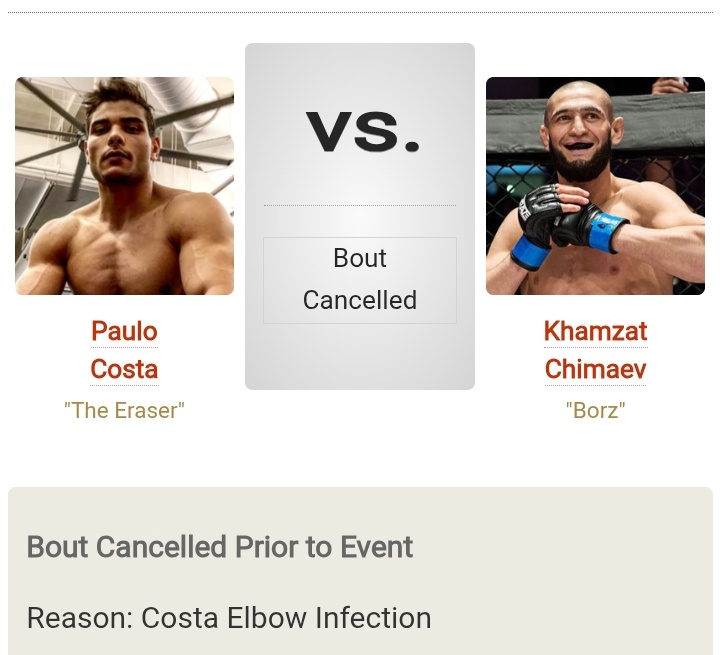
Task: Select the "Borz" nickname text
Action: click(x=596, y=411)
